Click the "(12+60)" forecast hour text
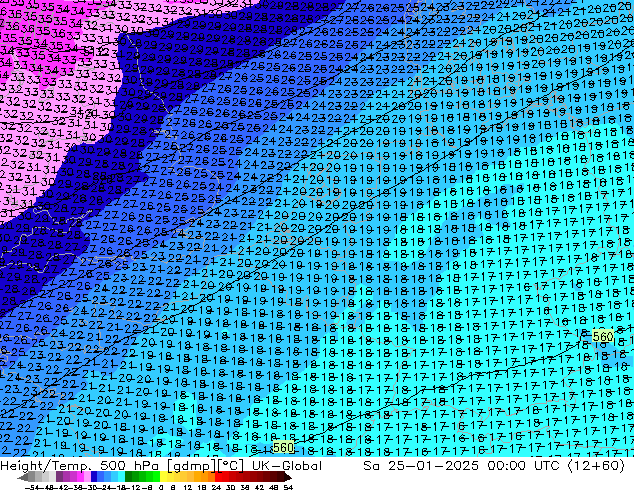 tap(596, 466)
